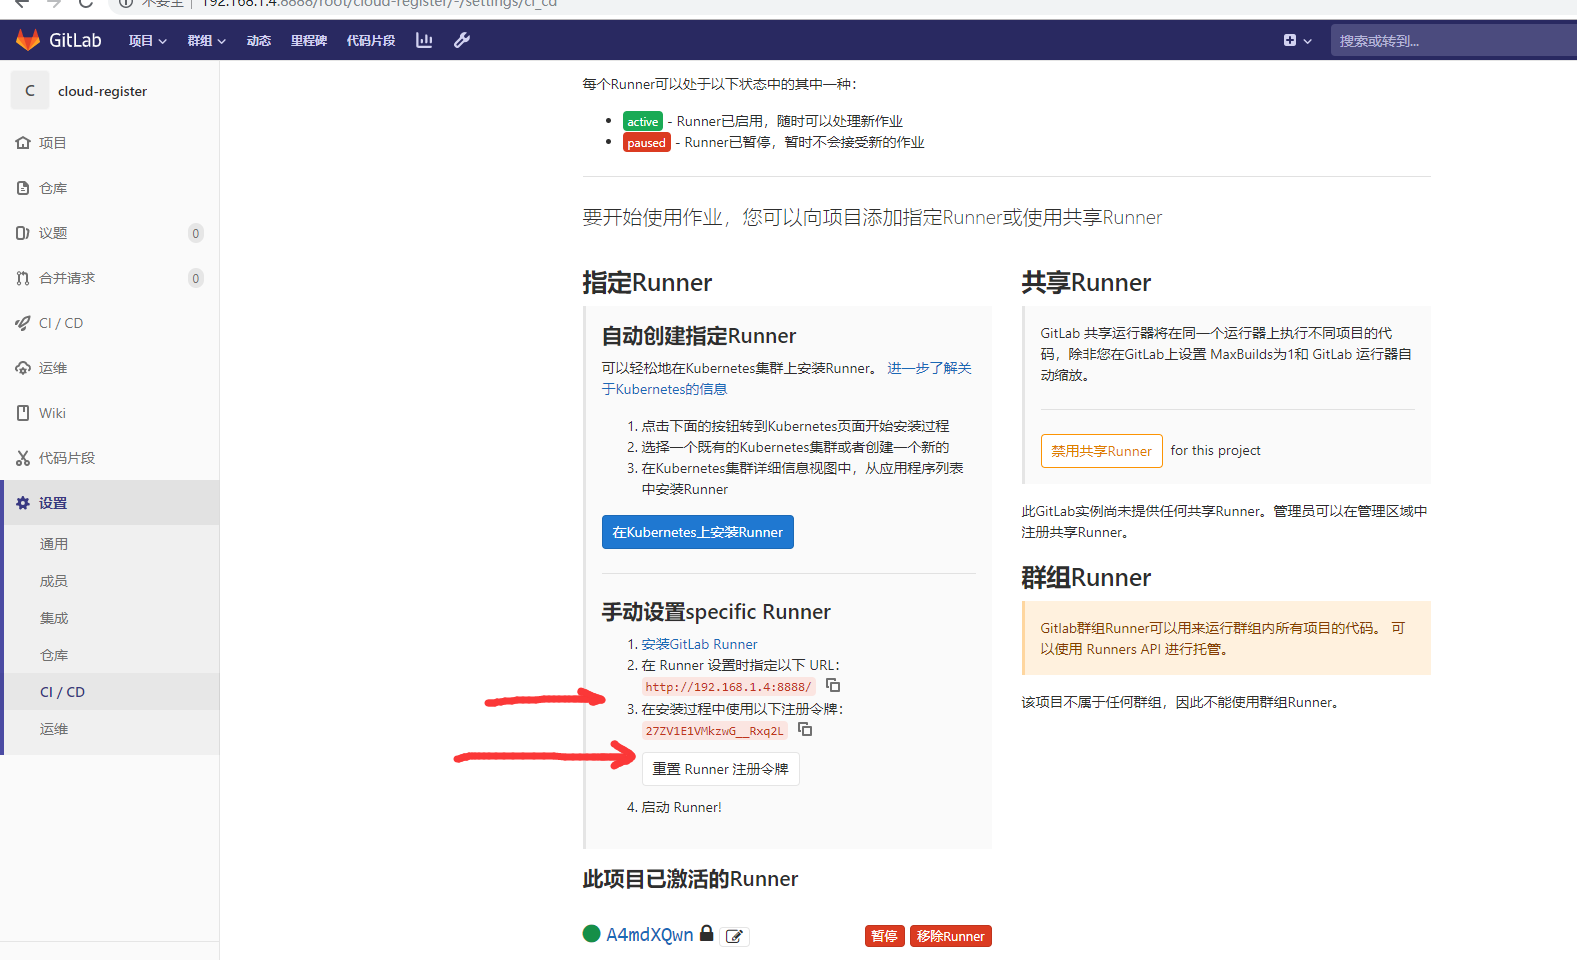This screenshot has width=1577, height=960.
Task: Click the 合并请求 merge request icon
Action: click(23, 278)
